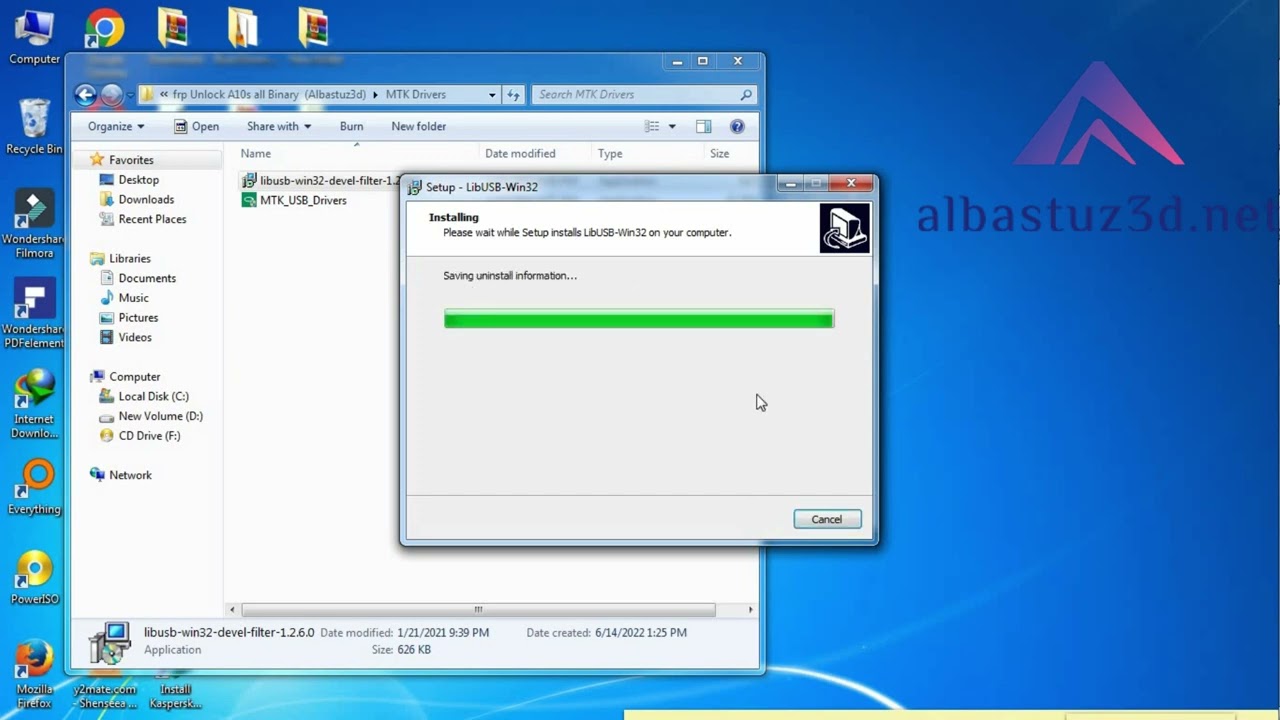Sort files by the Size column
The height and width of the screenshot is (720, 1280).
(719, 154)
